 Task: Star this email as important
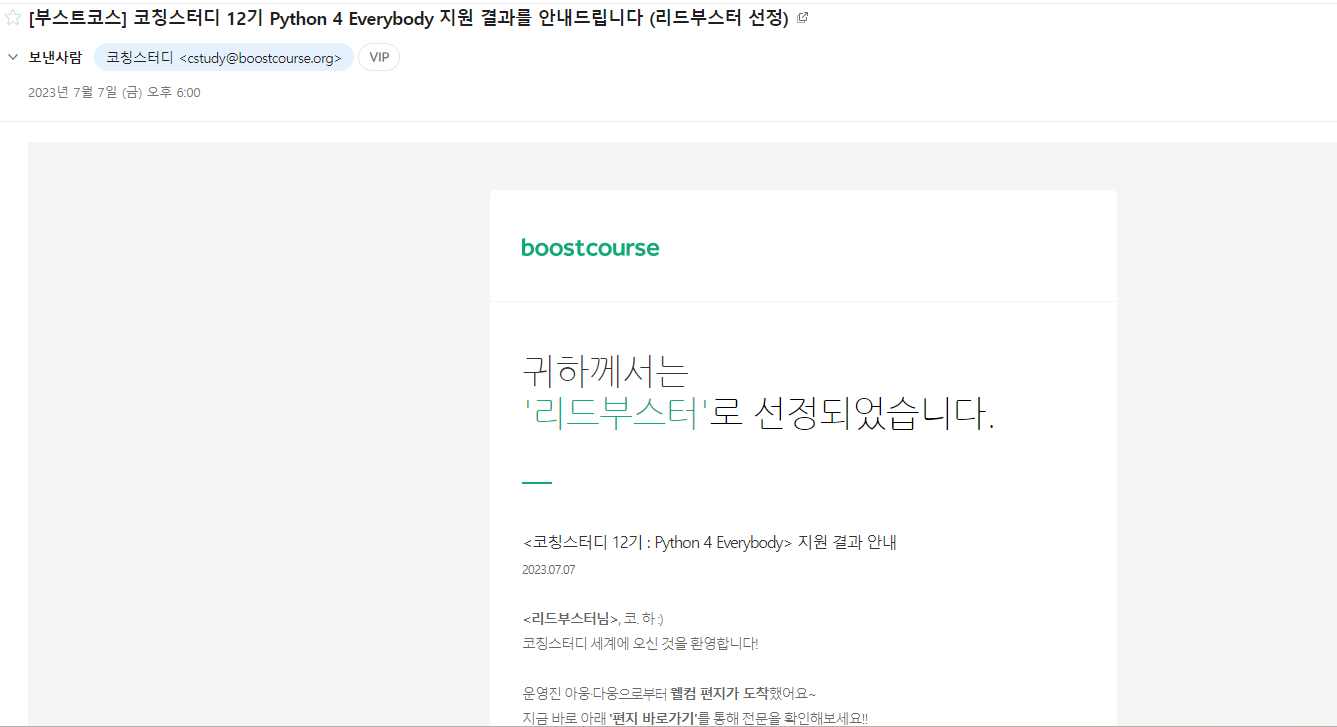coord(13,17)
